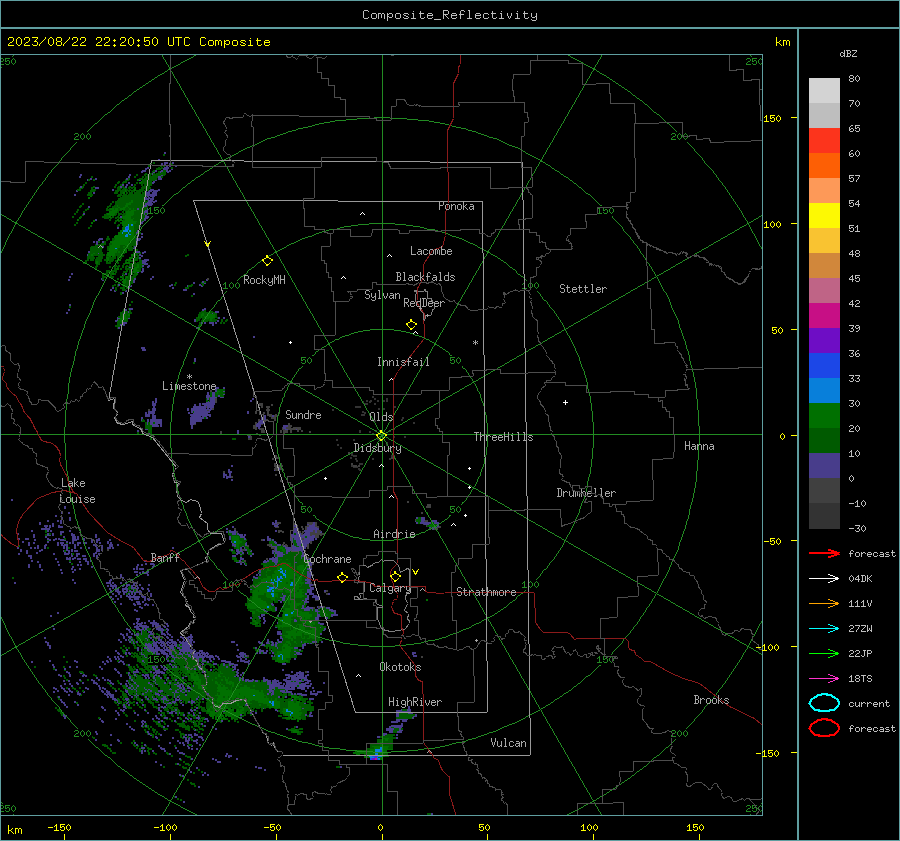Pick the orange swatch below the 60 dBZ label

pyautogui.click(x=824, y=166)
